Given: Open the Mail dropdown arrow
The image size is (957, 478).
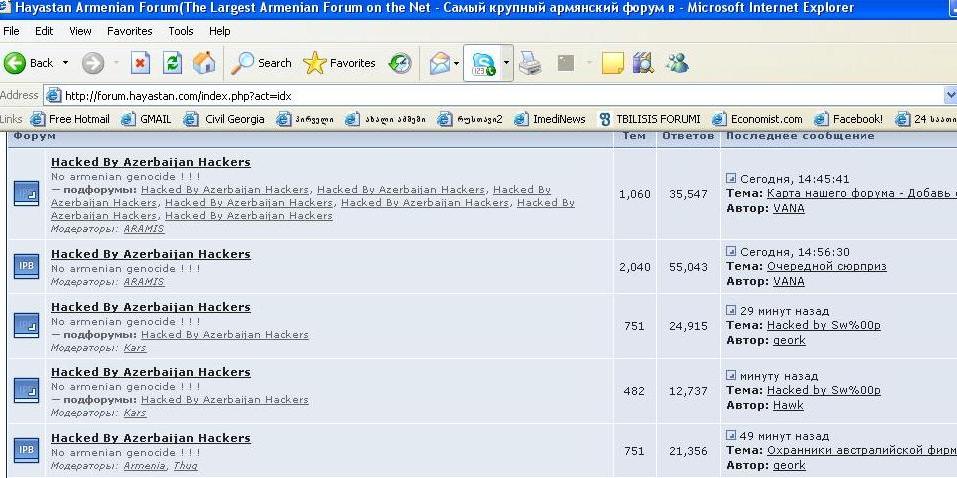Looking at the screenshot, I should (x=457, y=63).
